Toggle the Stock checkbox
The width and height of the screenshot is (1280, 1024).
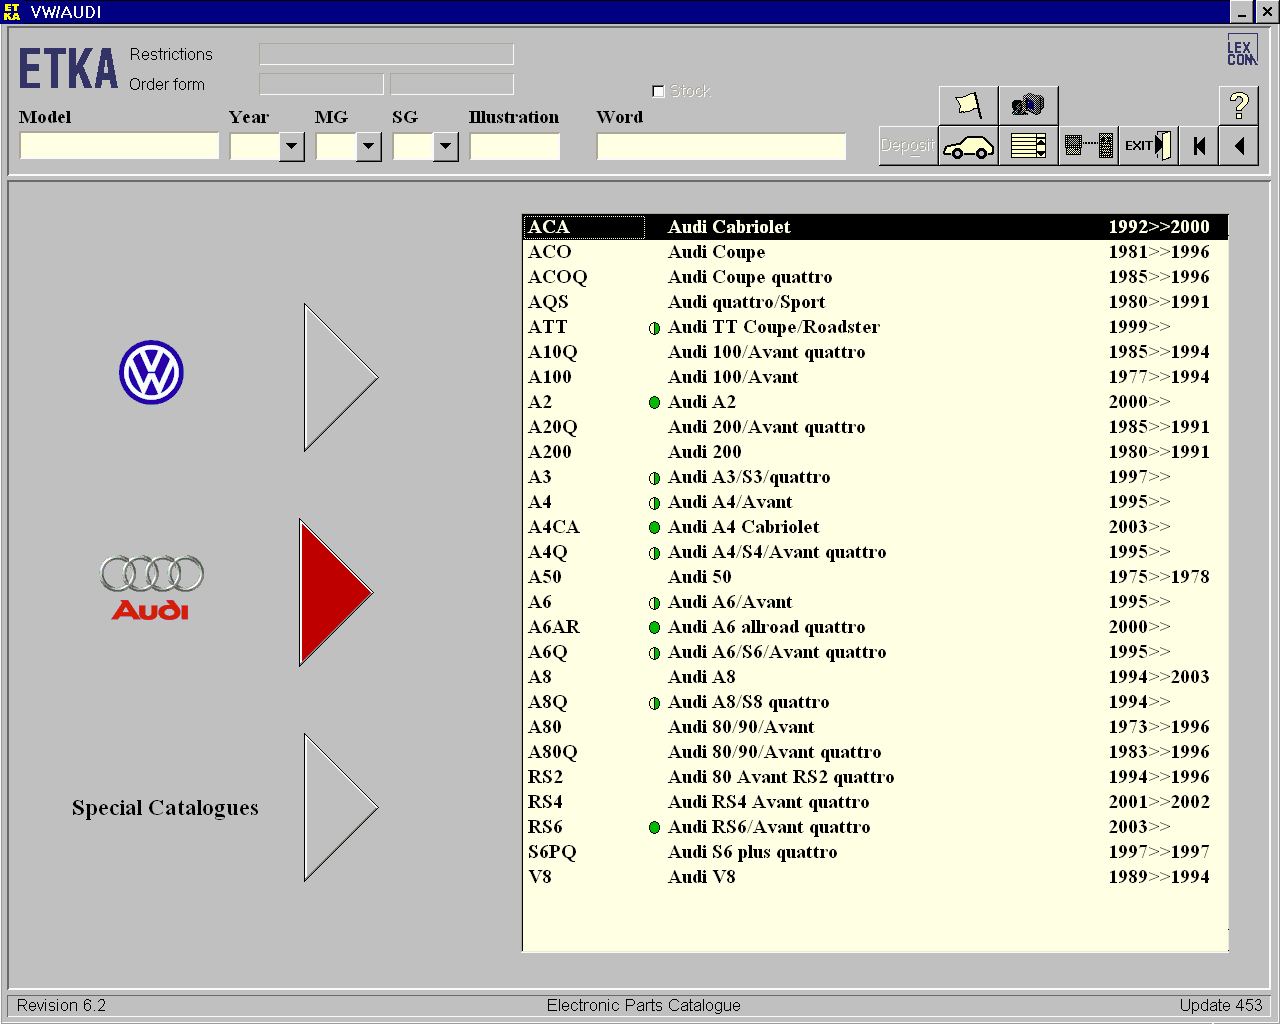point(658,91)
